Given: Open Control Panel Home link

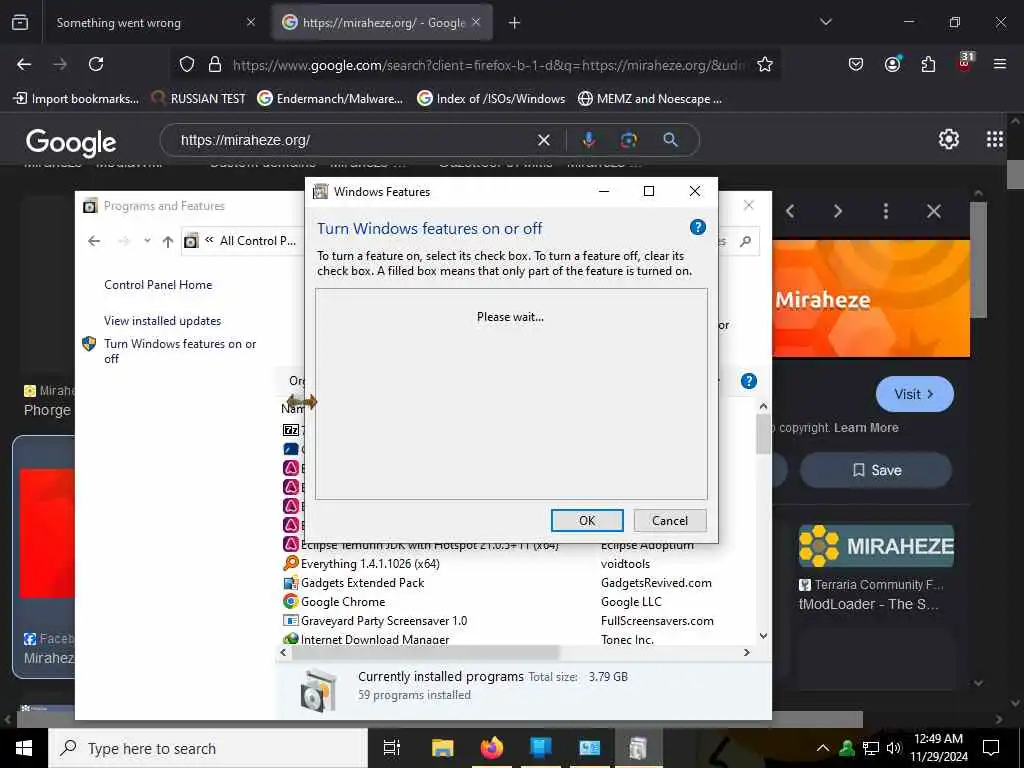Looking at the screenshot, I should (158, 285).
